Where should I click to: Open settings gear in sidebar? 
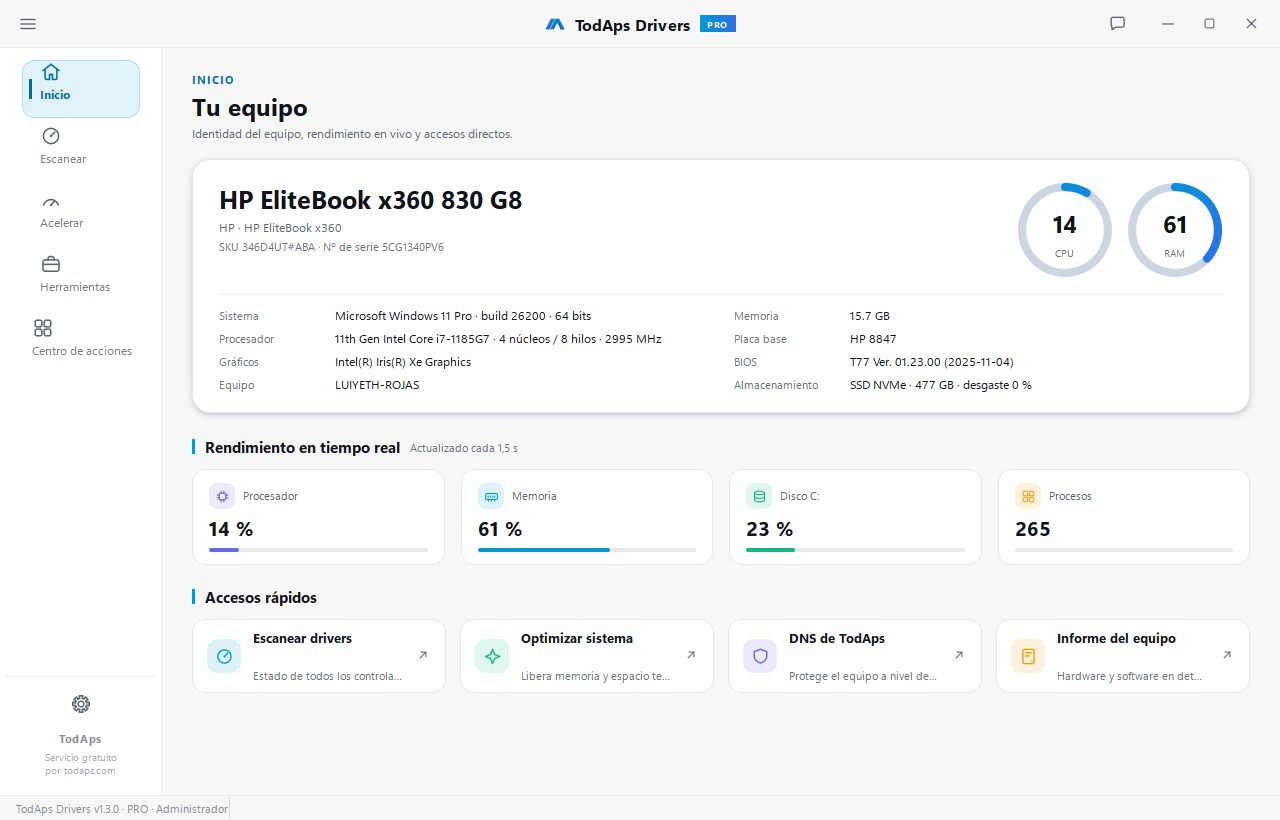[x=81, y=704]
